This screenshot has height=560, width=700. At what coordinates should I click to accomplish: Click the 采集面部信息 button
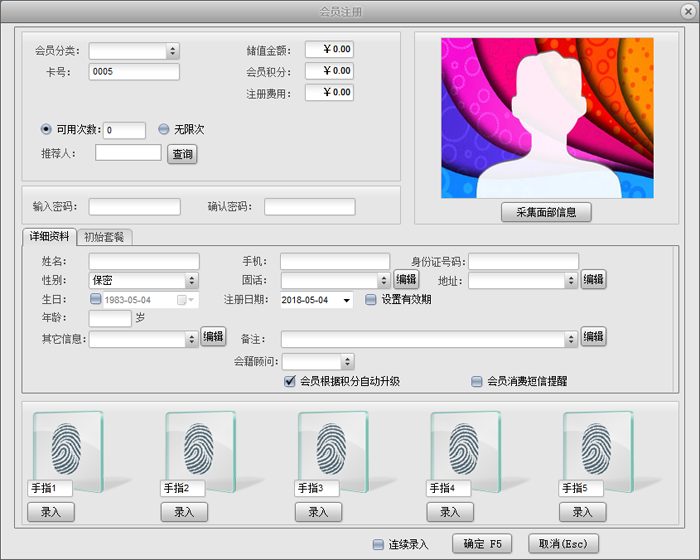546,212
